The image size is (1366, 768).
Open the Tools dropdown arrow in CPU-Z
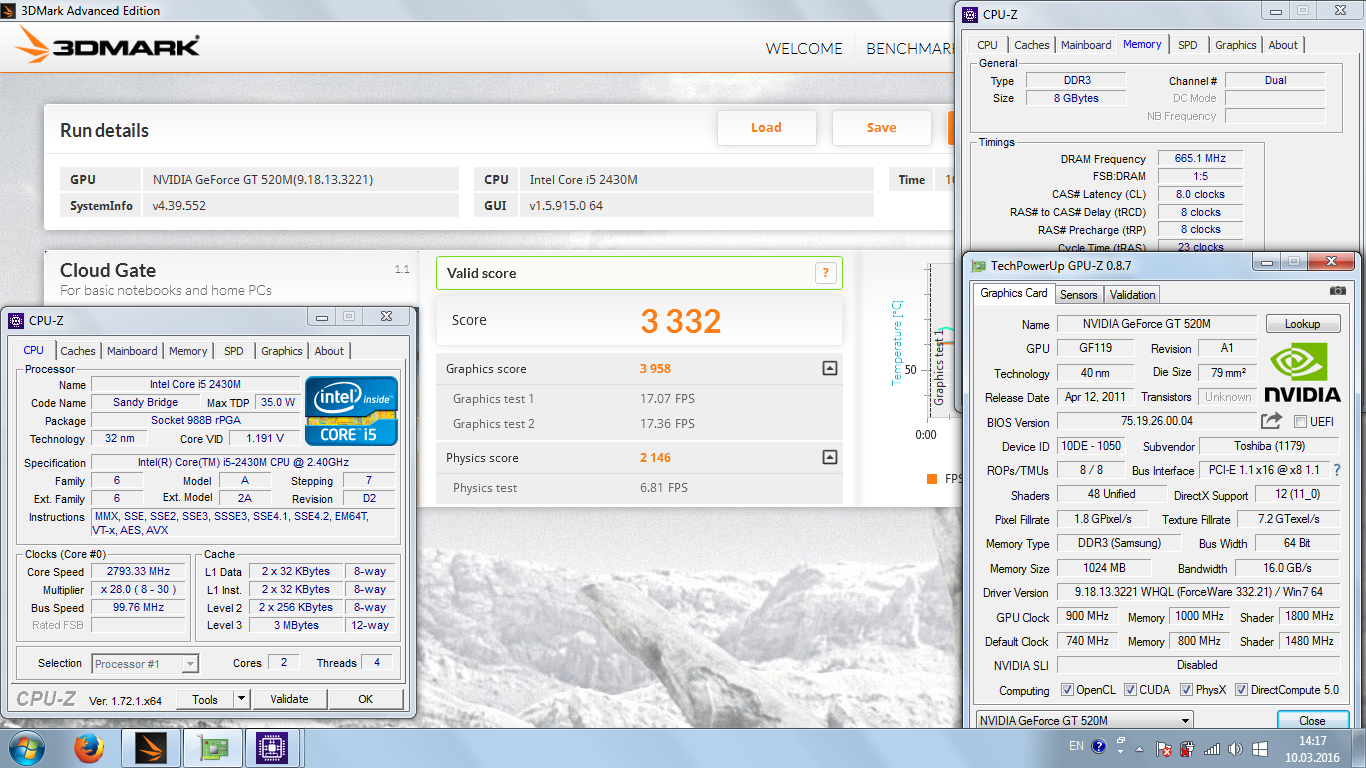pyautogui.click(x=241, y=699)
